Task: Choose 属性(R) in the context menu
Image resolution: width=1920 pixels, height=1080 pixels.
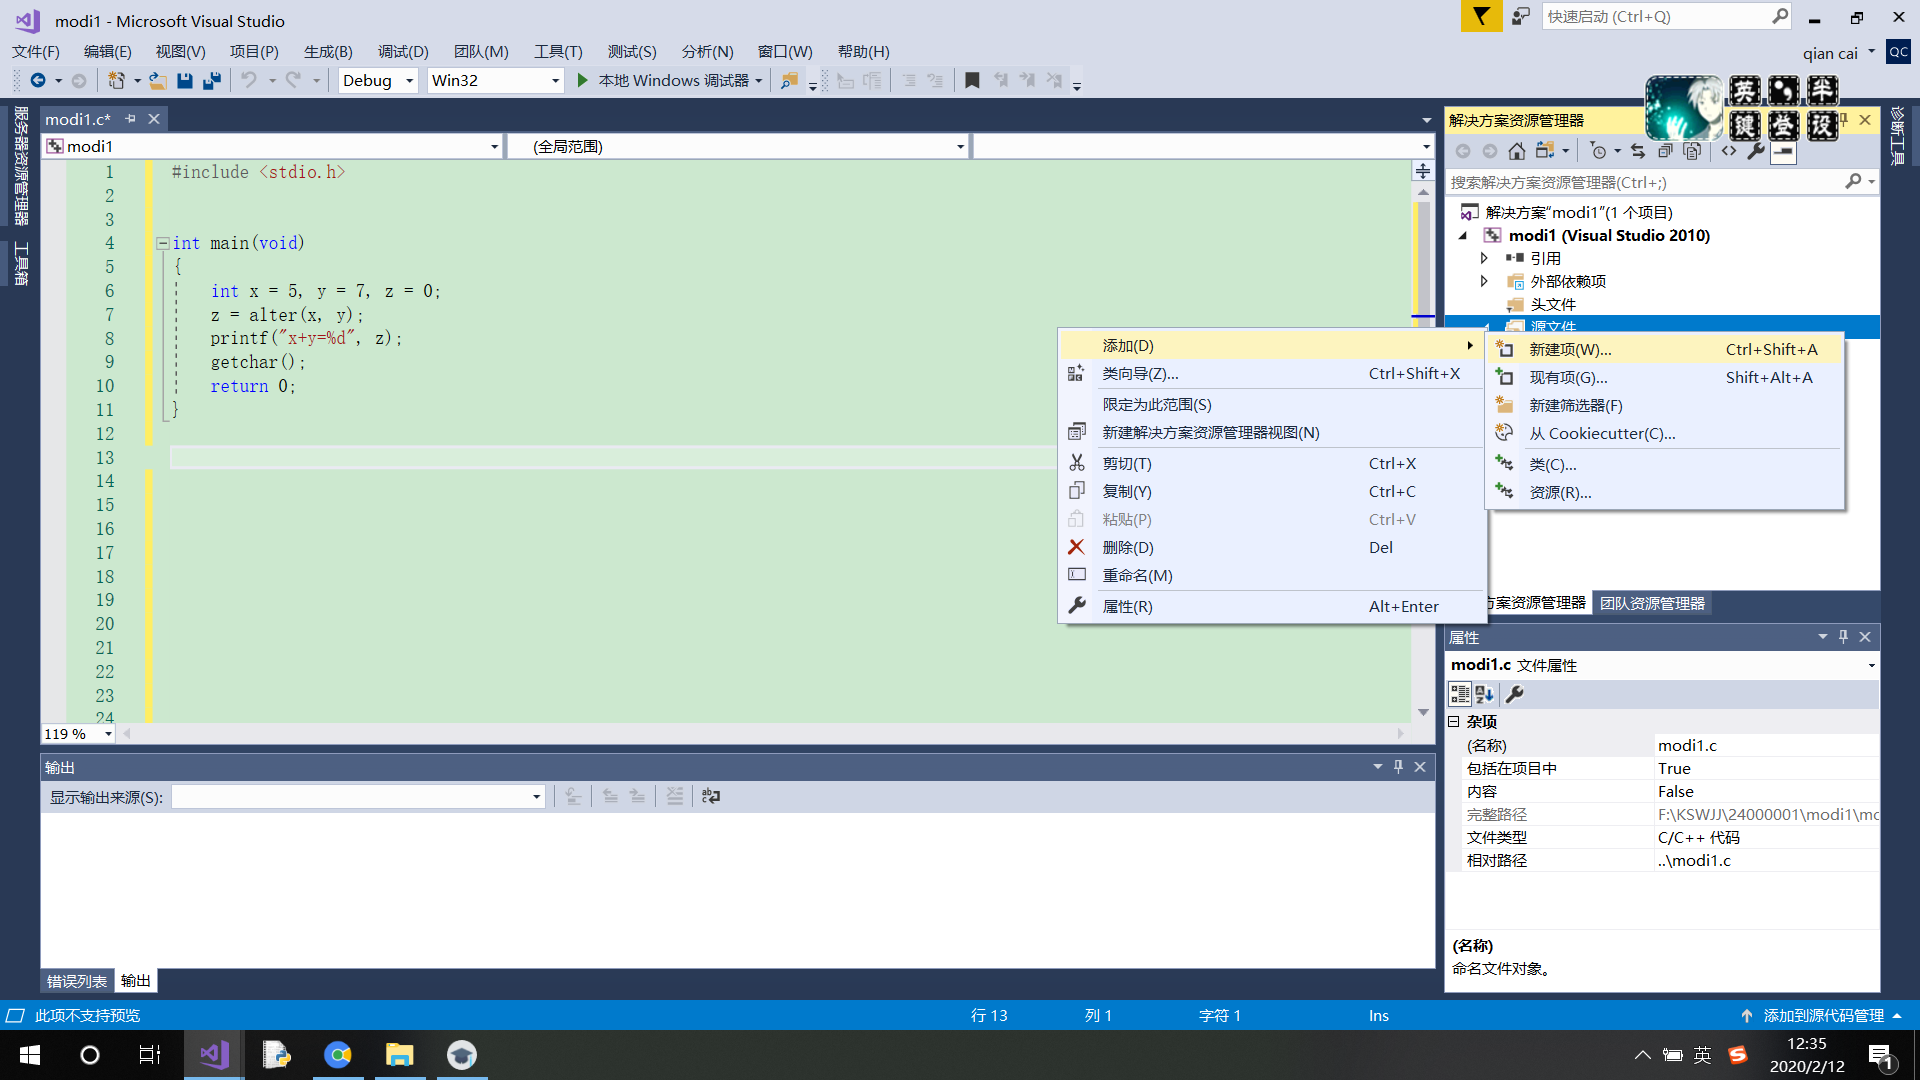Action: [1127, 606]
